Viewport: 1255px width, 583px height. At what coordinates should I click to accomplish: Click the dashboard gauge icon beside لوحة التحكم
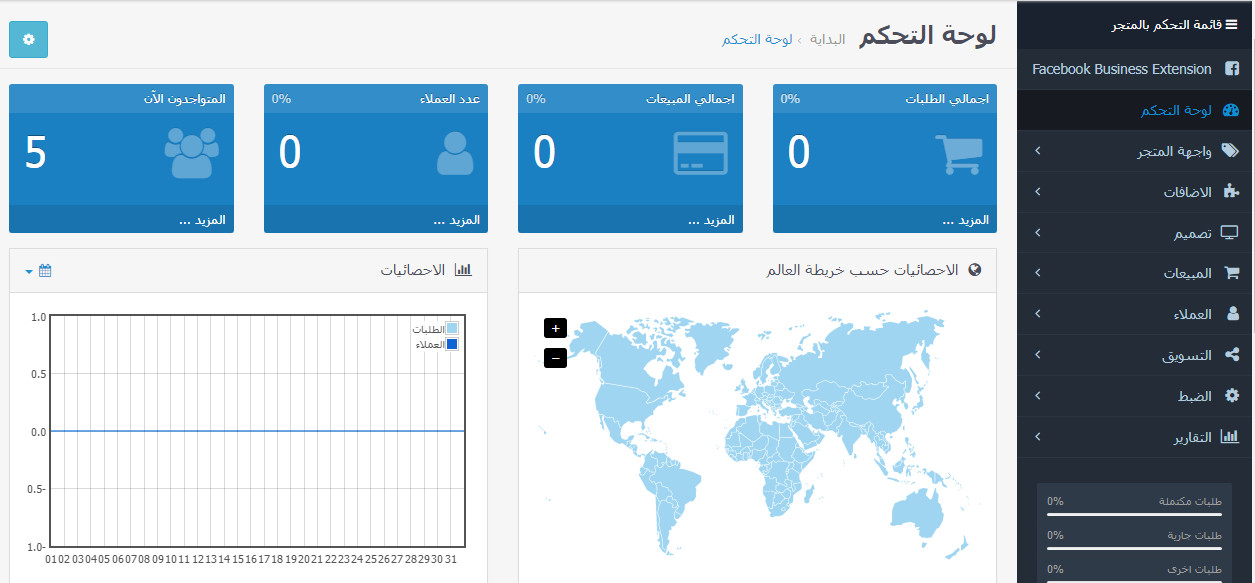(1231, 110)
